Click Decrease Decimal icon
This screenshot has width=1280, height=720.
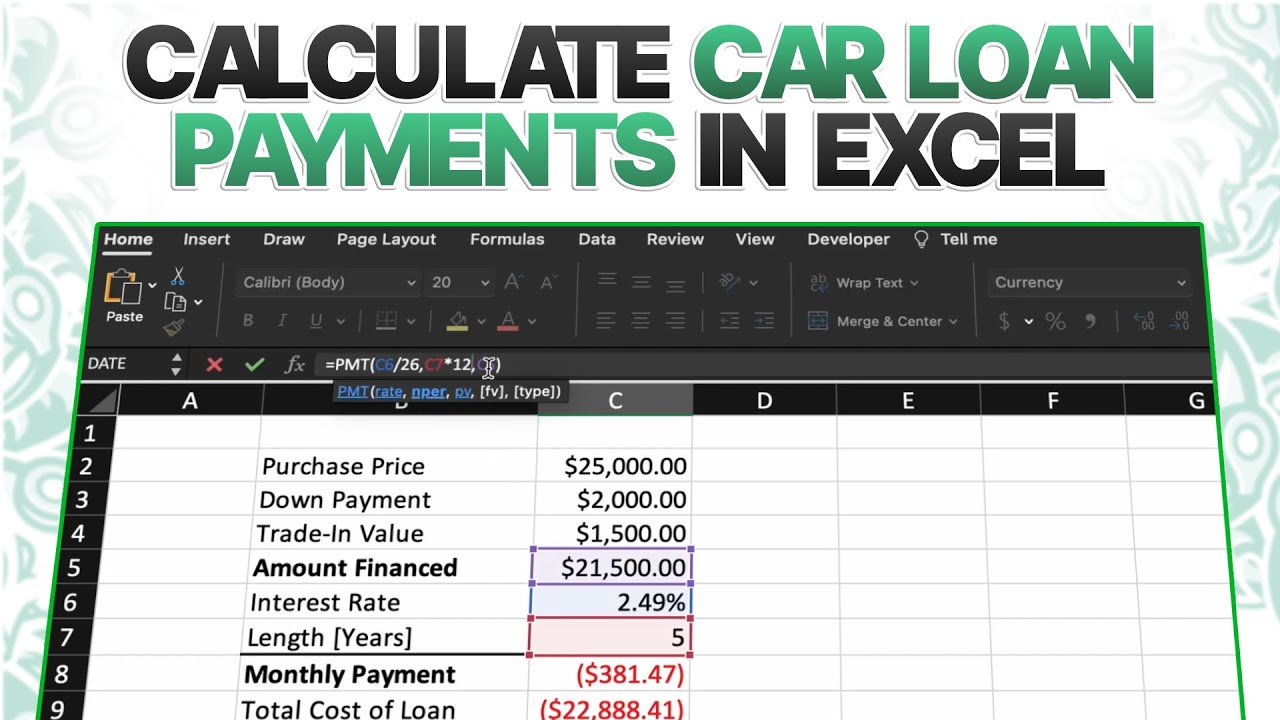[1180, 322]
